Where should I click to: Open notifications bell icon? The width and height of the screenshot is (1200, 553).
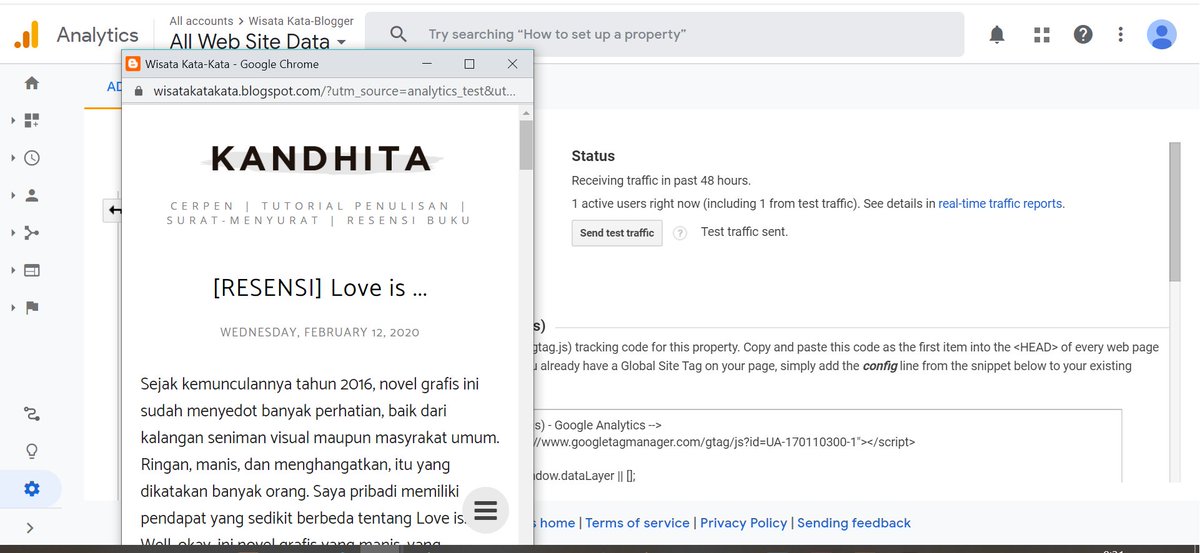pyautogui.click(x=997, y=35)
